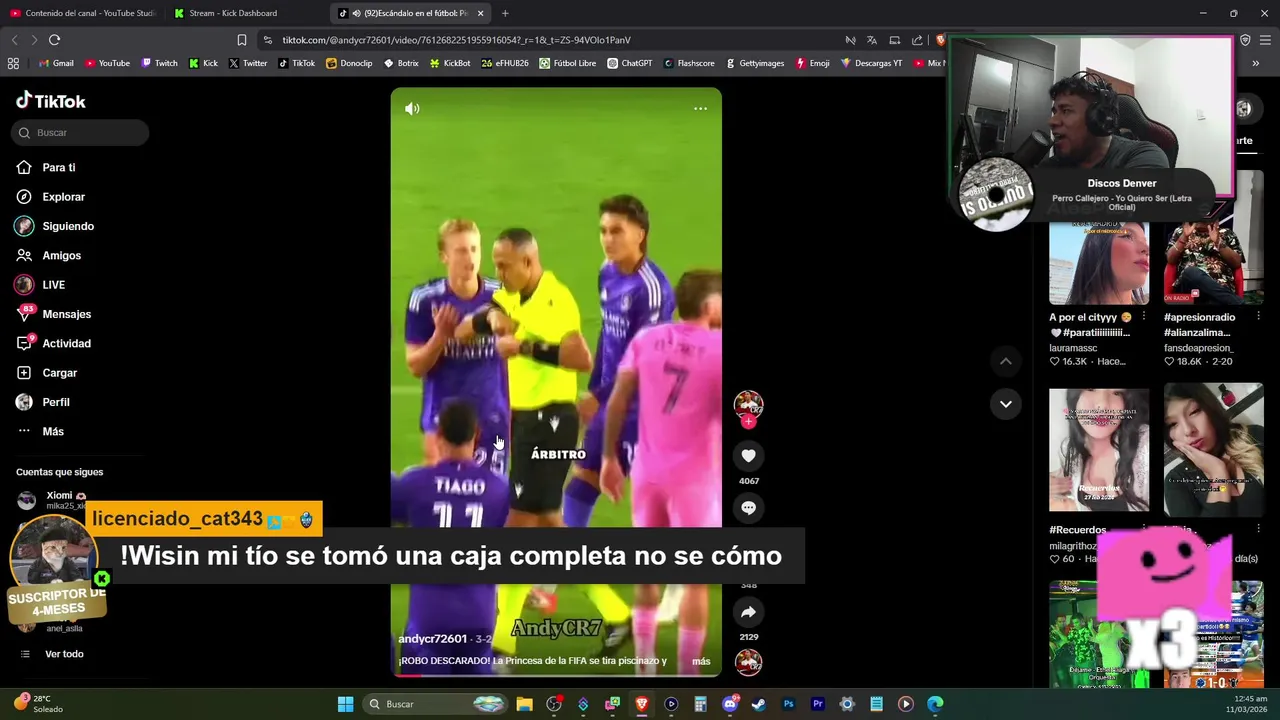The width and height of the screenshot is (1280, 720).
Task: Click the video progress bar
Action: click(x=556, y=675)
